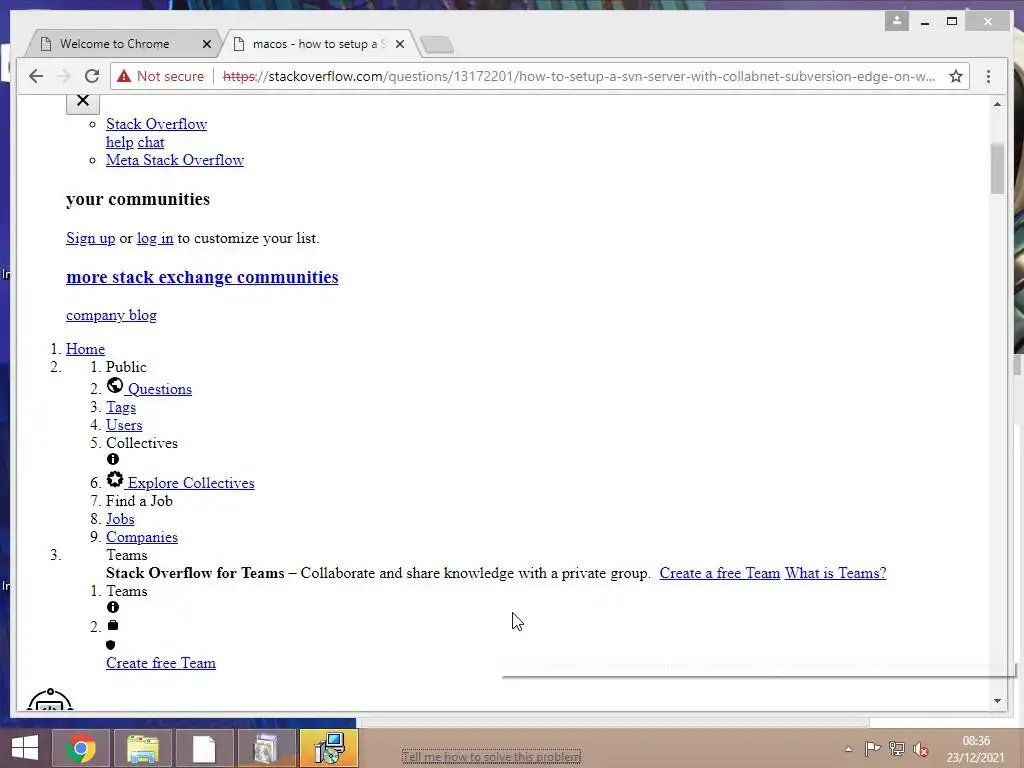Open the Meta Stack Overflow link
This screenshot has height=768, width=1024.
tap(174, 160)
